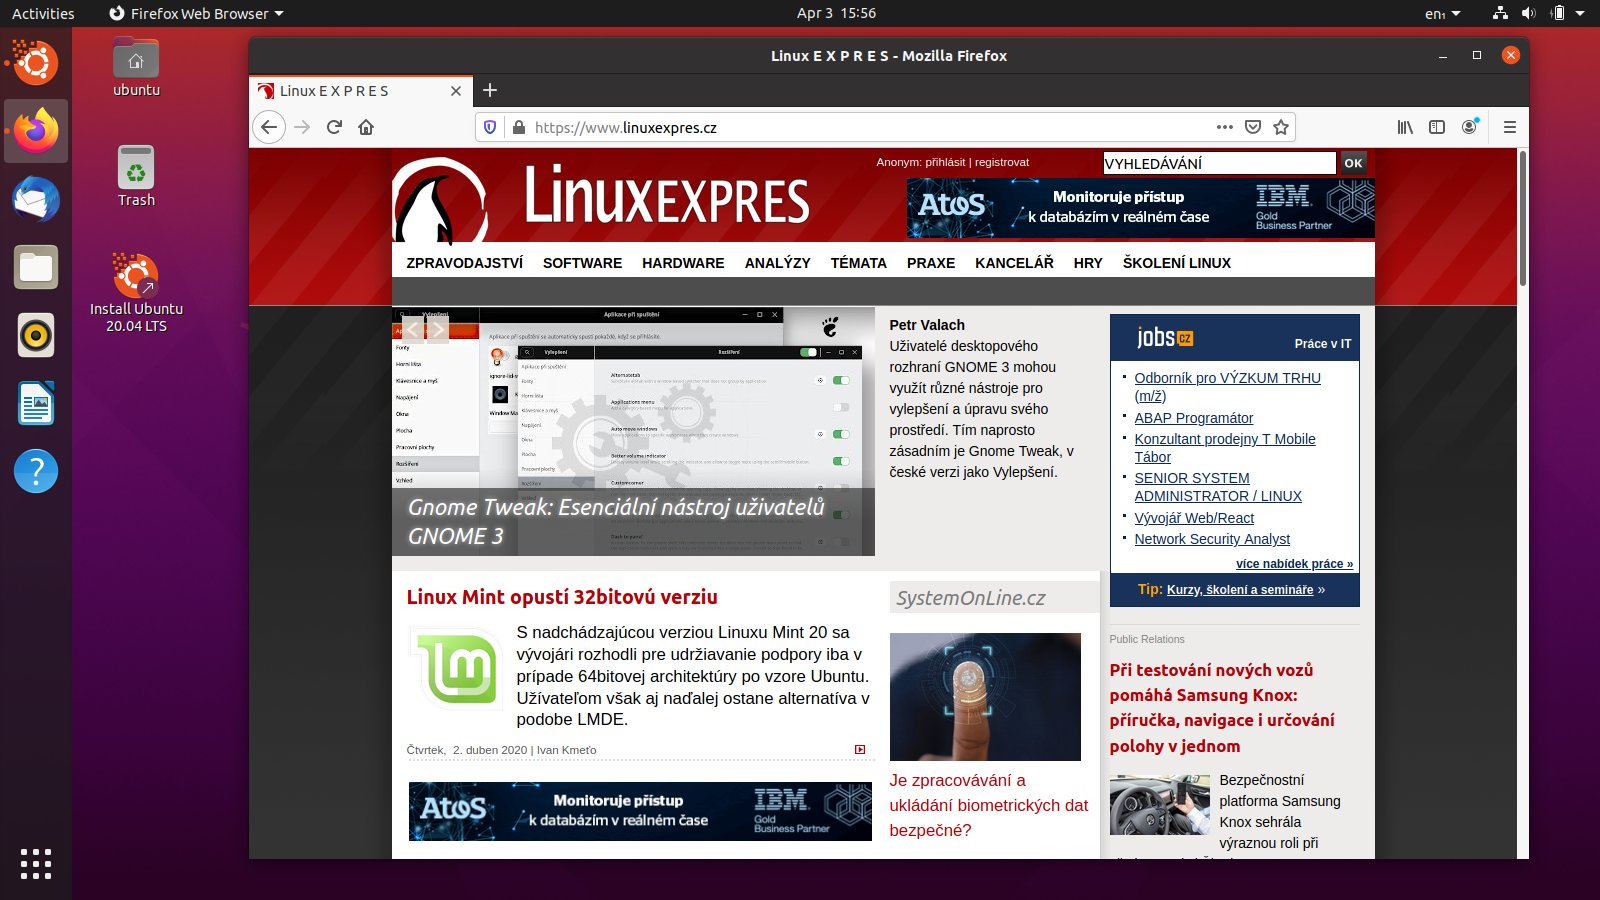The width and height of the screenshot is (1600, 900).
Task: Open Kurzy, školení a semináře link
Action: (x=1240, y=590)
